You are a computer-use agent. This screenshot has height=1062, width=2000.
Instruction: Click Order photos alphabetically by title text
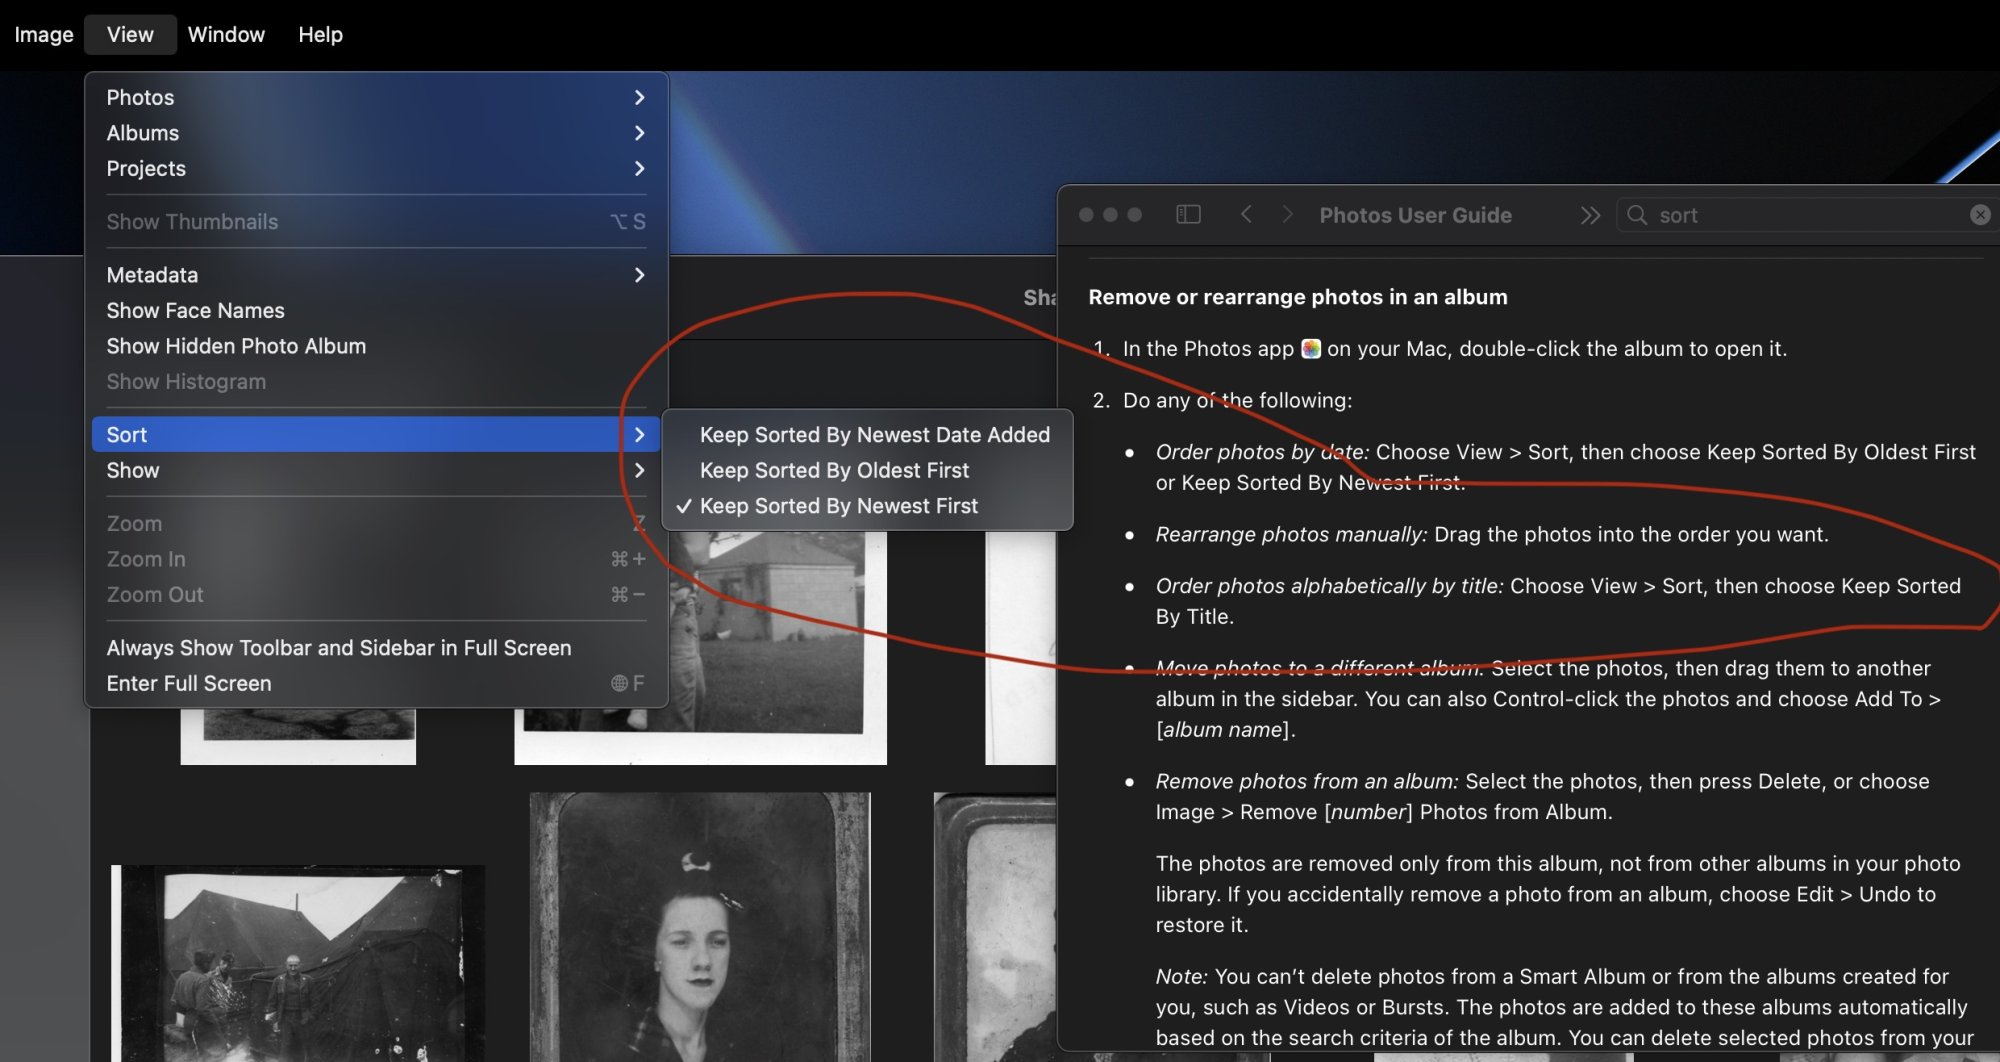[1329, 586]
